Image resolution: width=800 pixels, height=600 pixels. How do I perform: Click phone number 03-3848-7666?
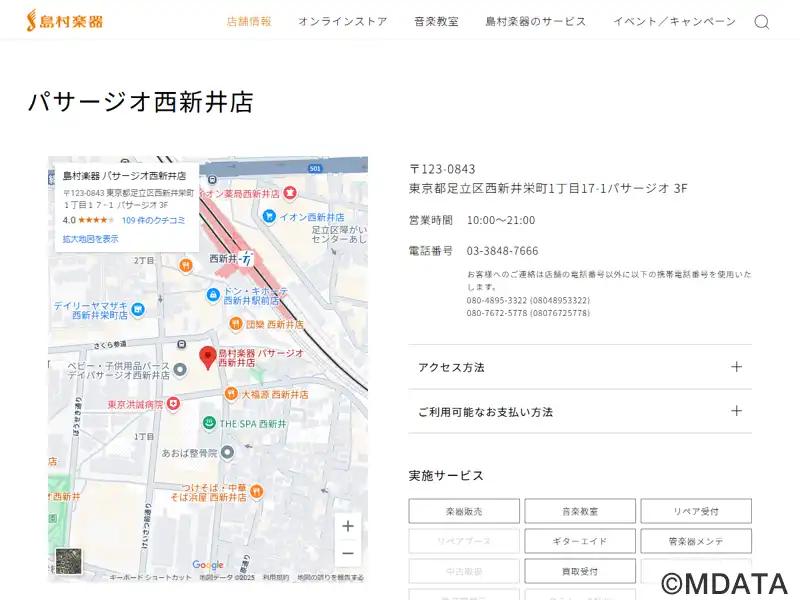coord(502,251)
